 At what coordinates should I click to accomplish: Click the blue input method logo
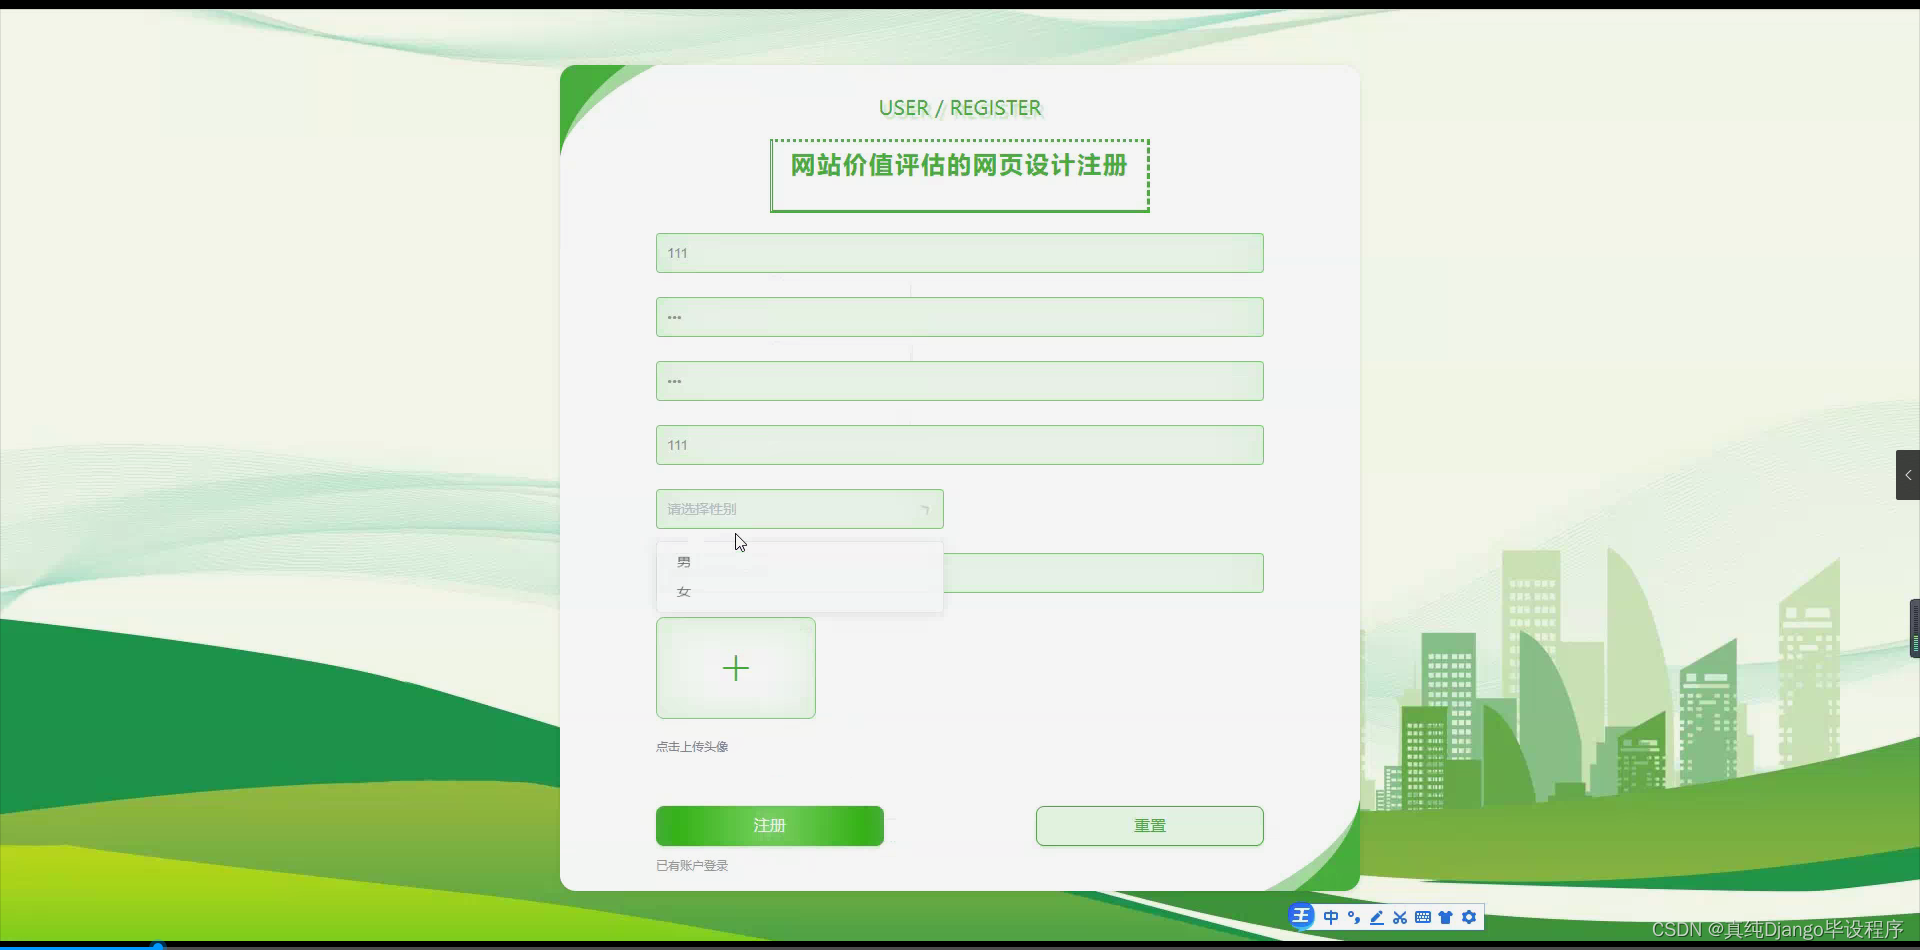pyautogui.click(x=1301, y=915)
